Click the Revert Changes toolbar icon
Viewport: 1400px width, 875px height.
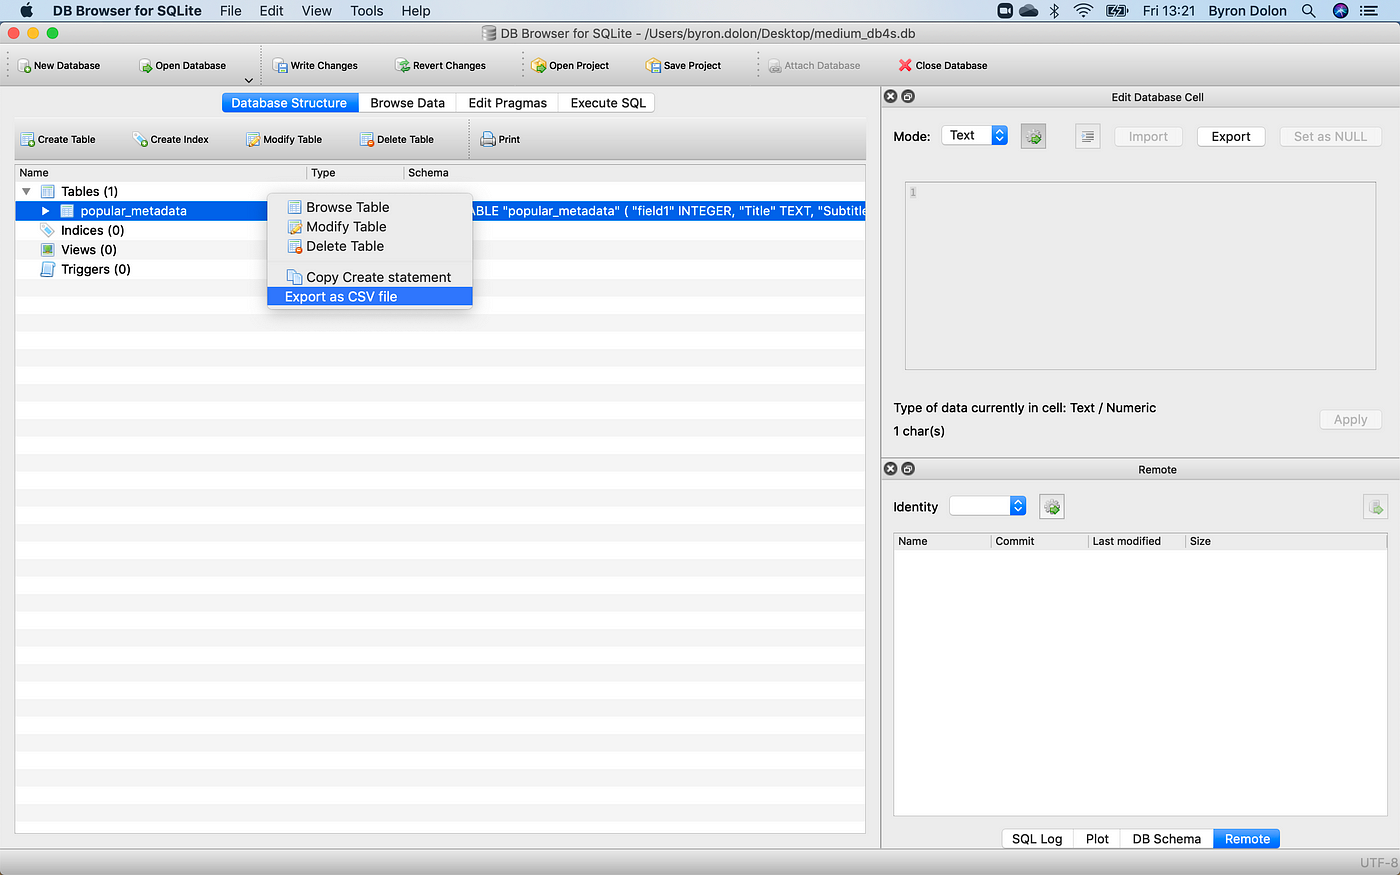pyautogui.click(x=403, y=66)
